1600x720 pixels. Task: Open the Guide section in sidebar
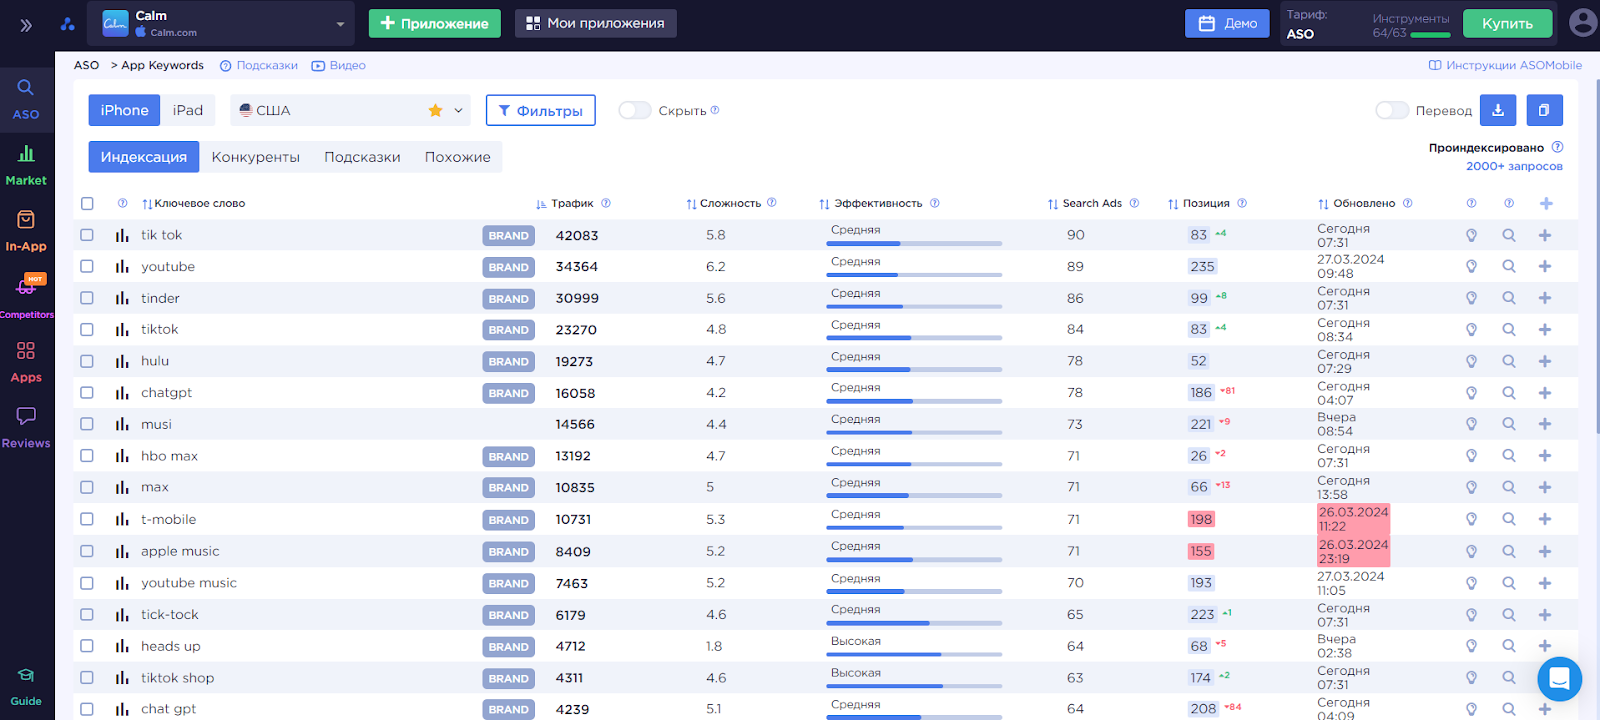click(x=26, y=687)
